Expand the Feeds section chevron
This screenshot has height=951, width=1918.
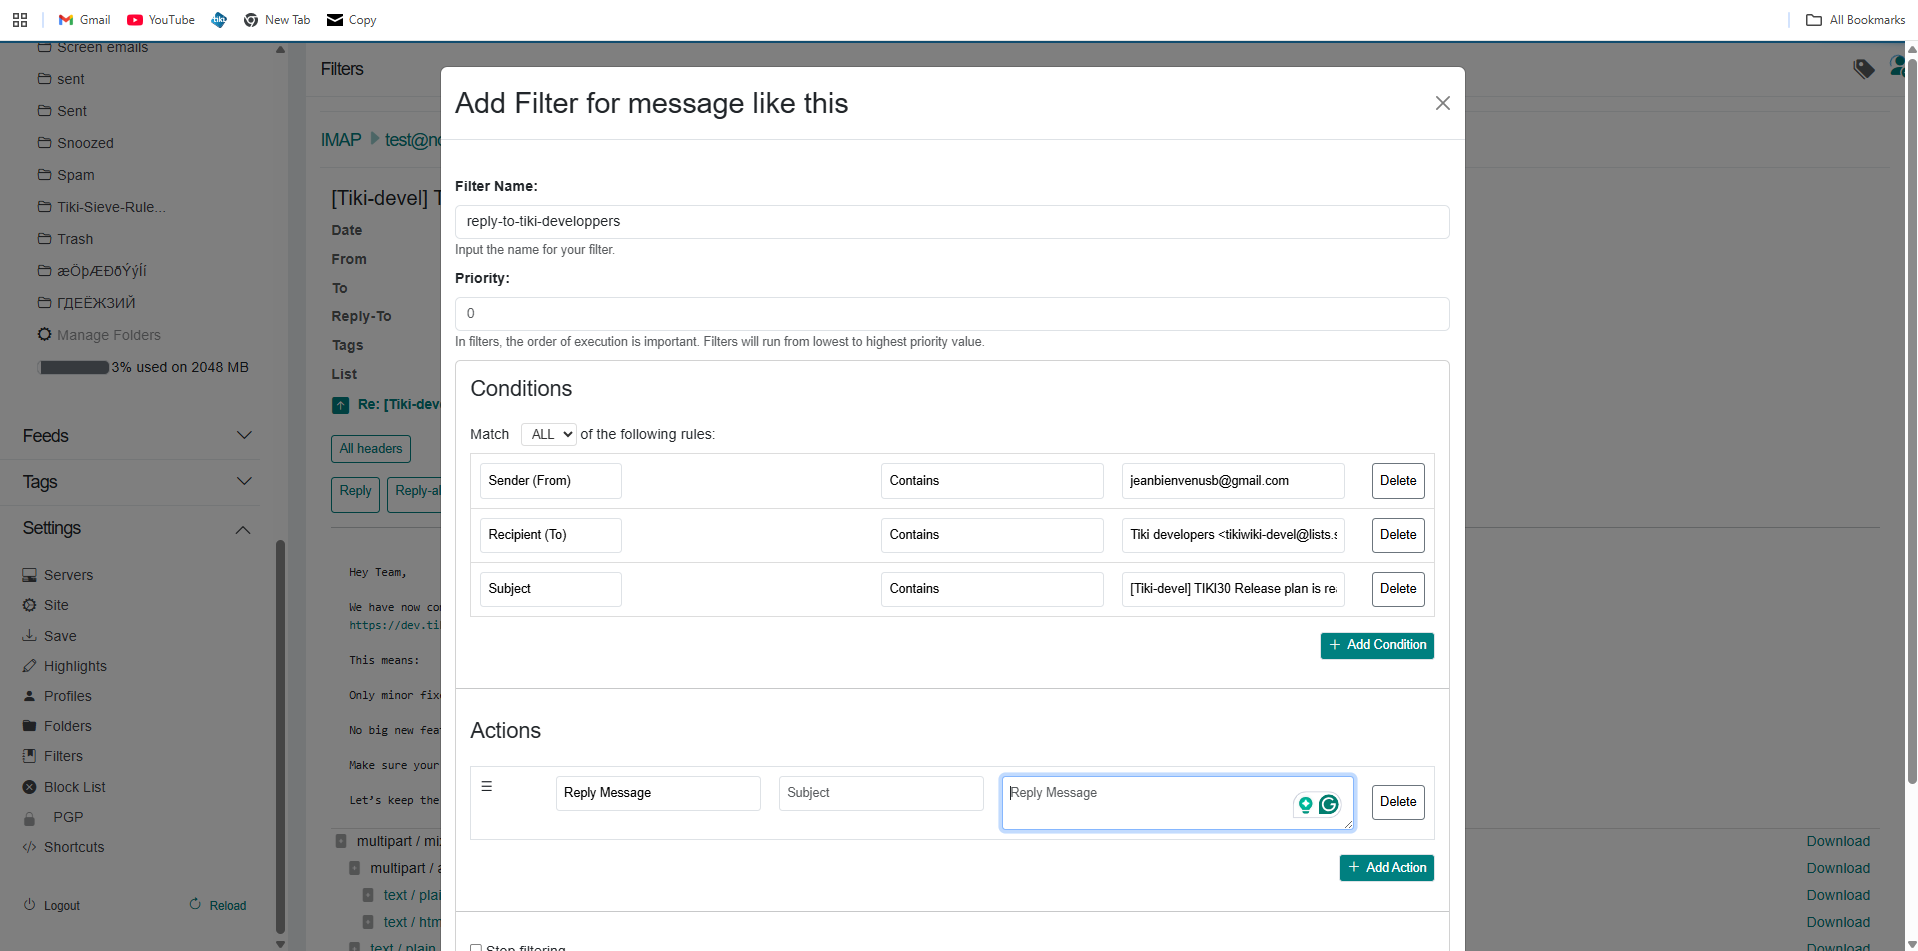point(243,435)
